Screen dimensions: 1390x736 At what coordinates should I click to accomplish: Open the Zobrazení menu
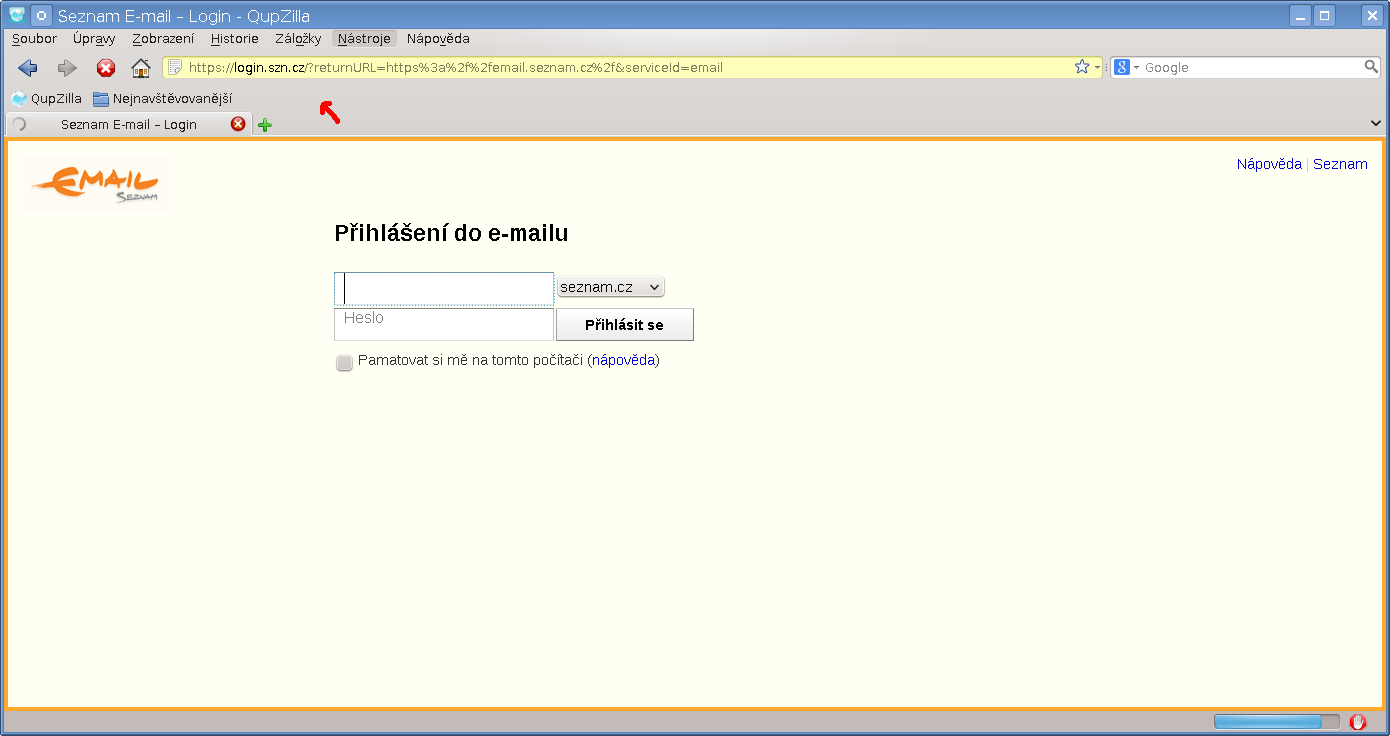pos(163,39)
